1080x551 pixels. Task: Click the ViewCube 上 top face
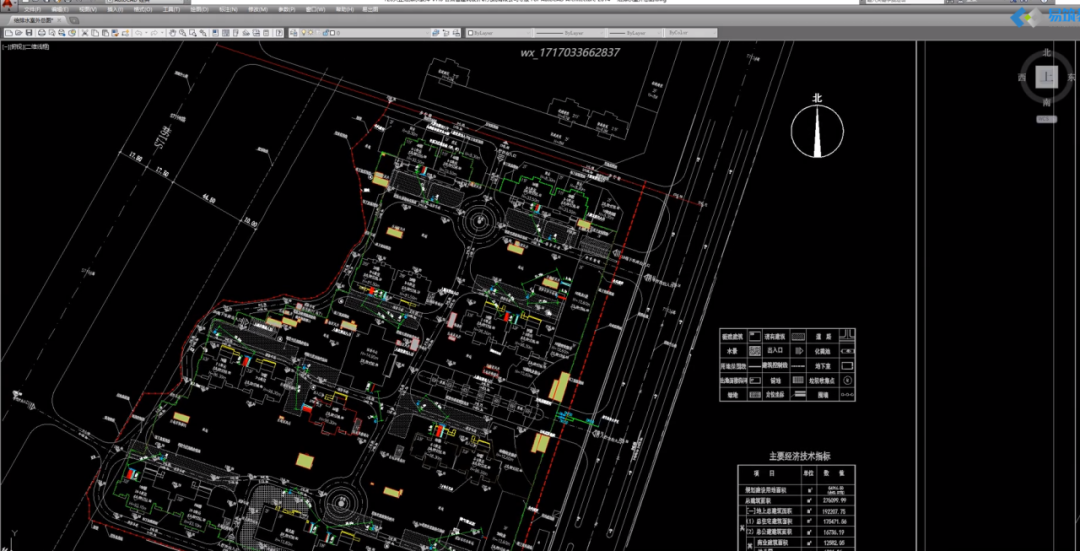[1046, 77]
